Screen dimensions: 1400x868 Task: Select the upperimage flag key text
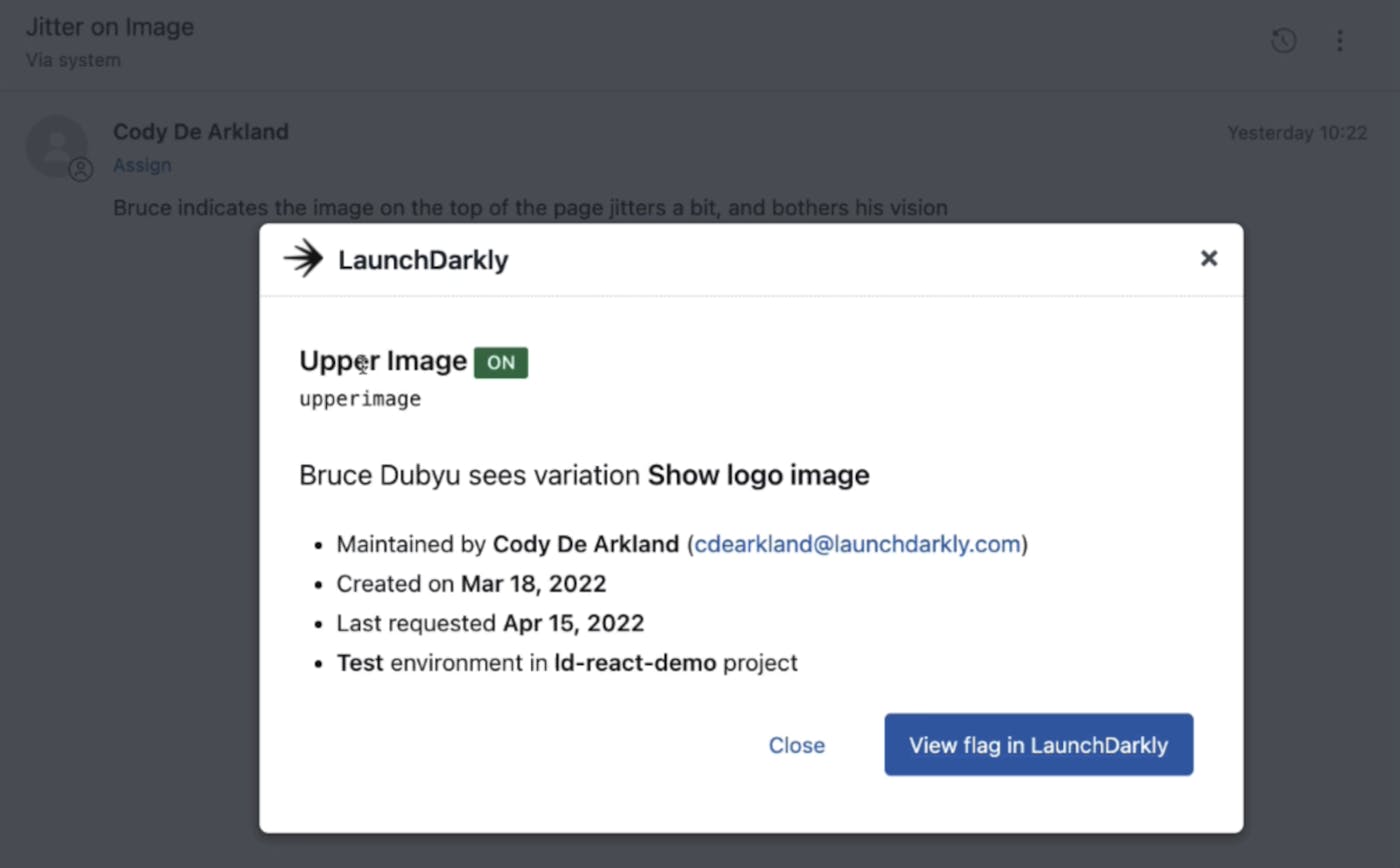pyautogui.click(x=360, y=399)
